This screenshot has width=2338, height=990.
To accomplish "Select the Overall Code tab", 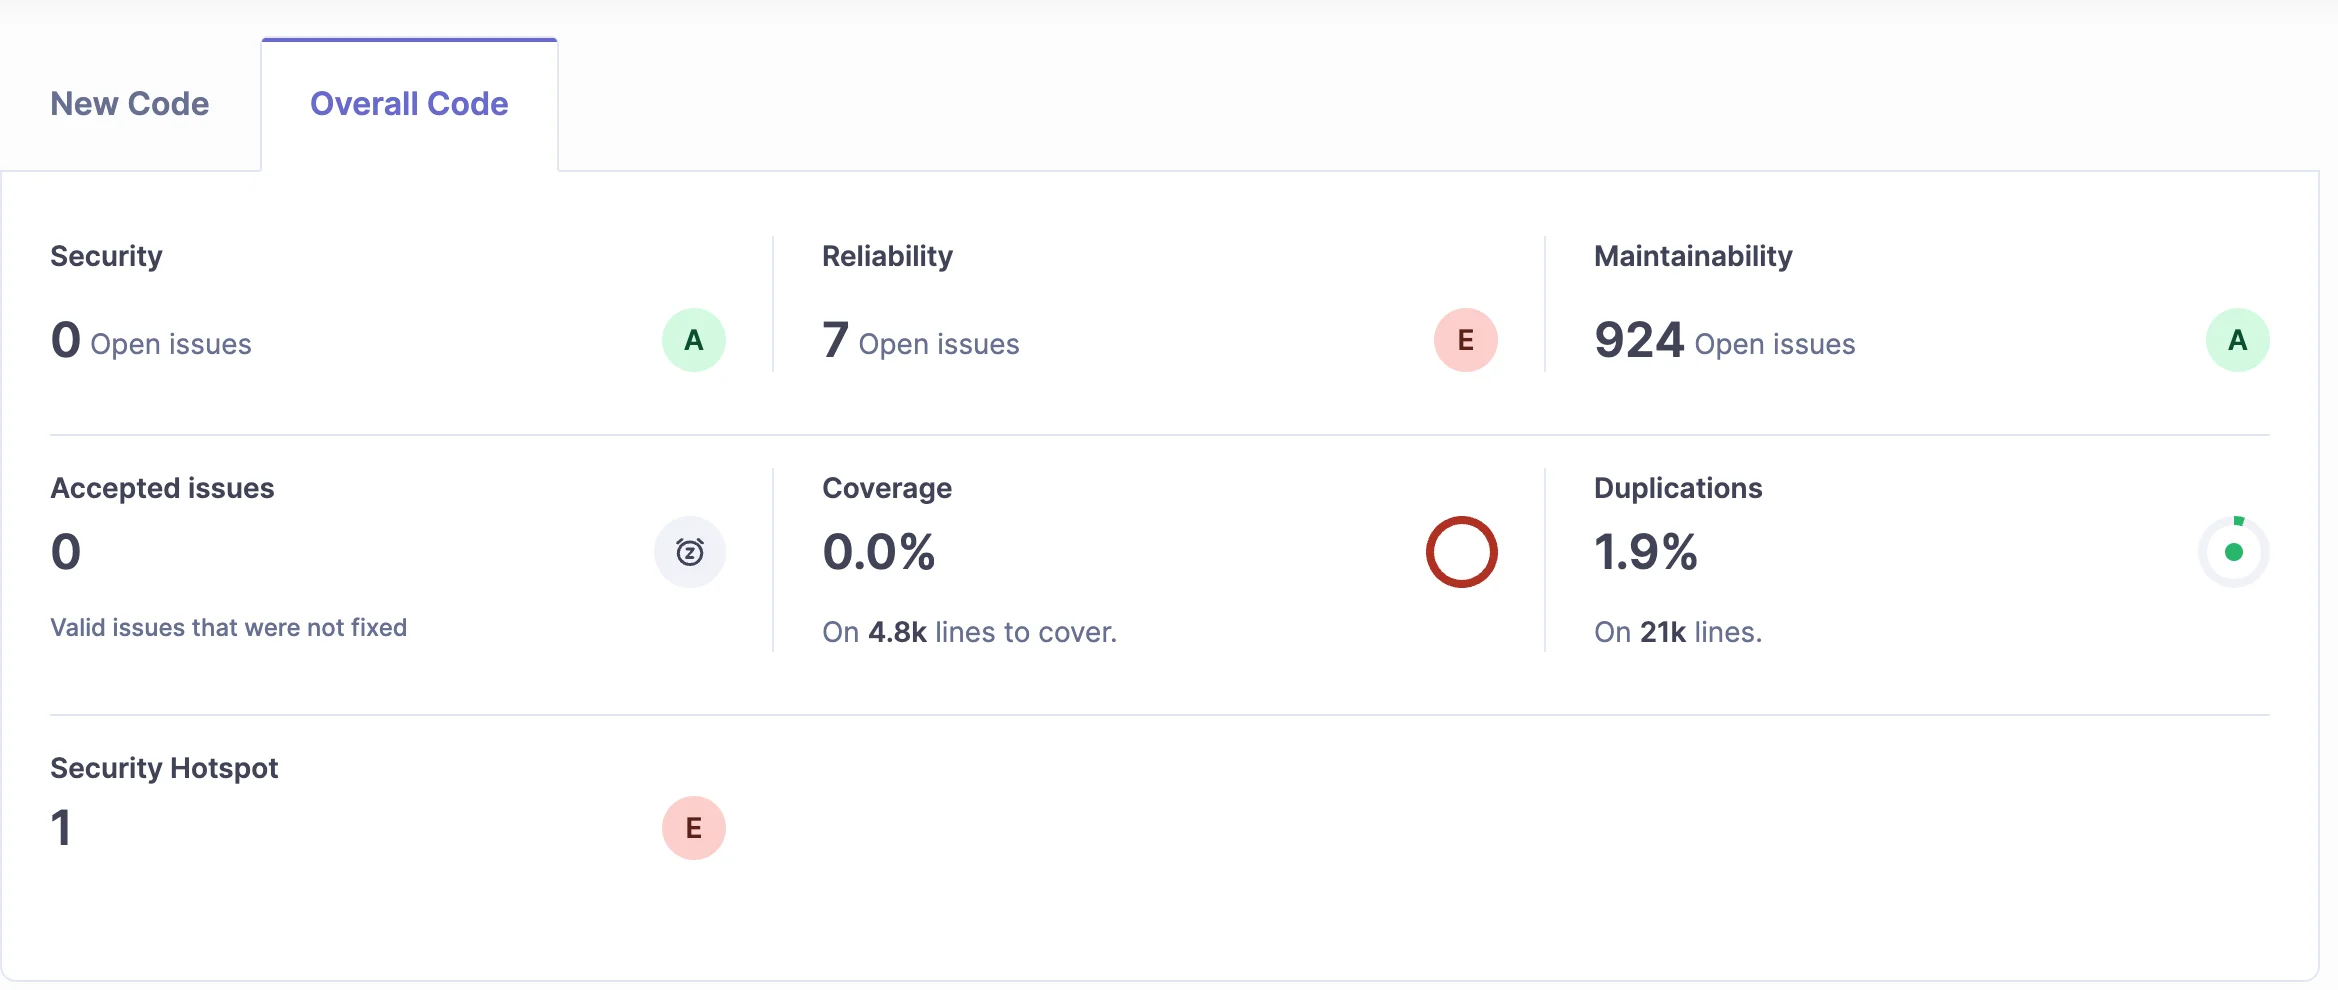I will click(408, 103).
